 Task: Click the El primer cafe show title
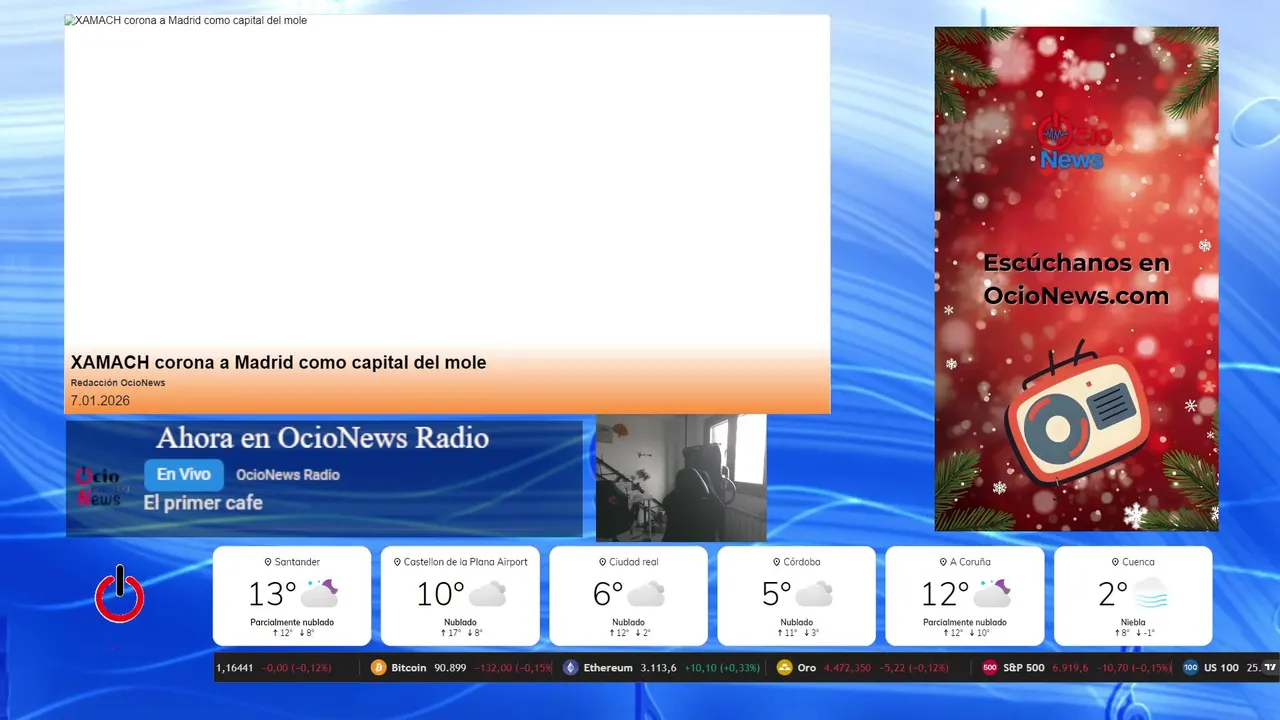[x=203, y=503]
